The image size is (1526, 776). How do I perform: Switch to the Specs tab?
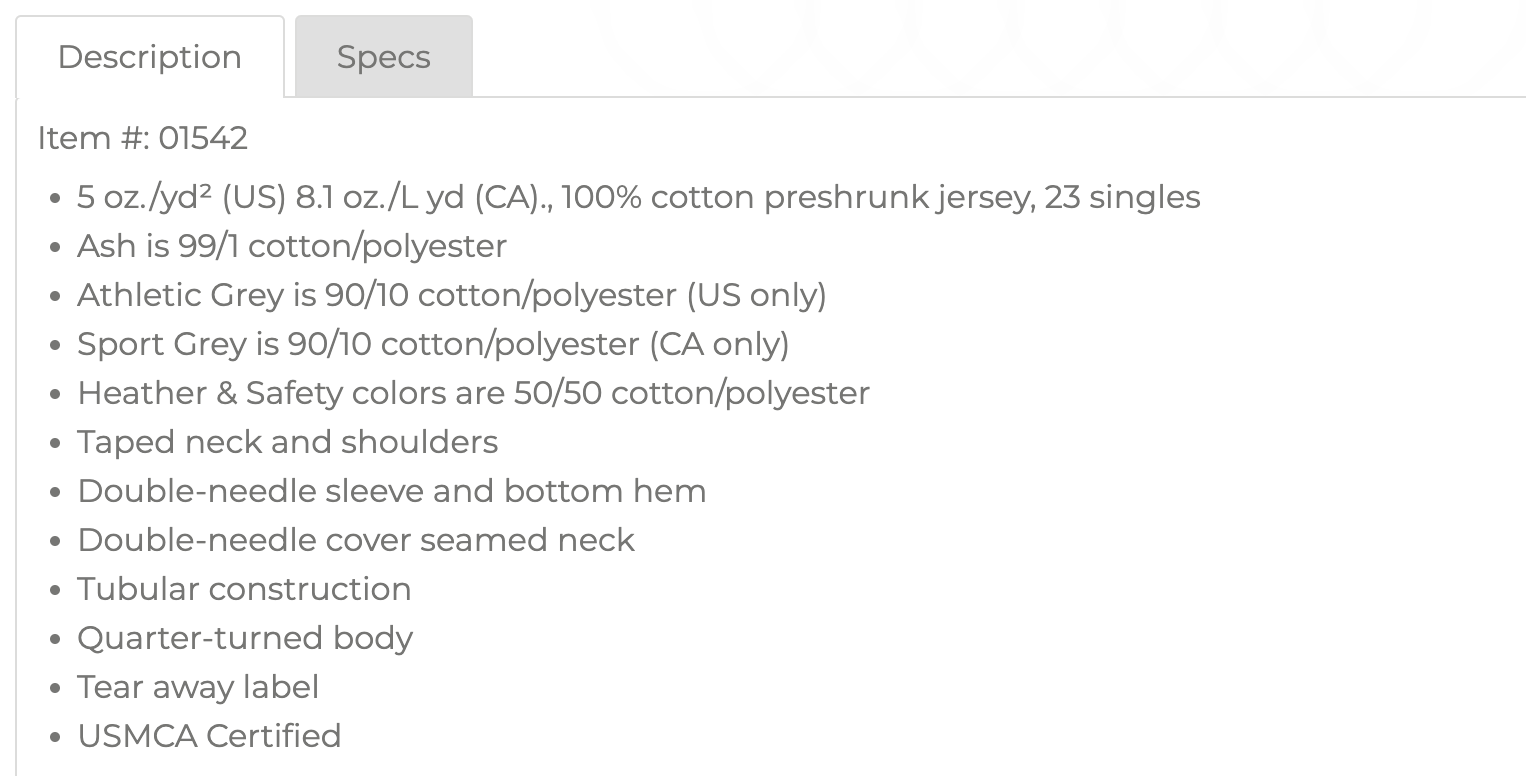pos(383,57)
